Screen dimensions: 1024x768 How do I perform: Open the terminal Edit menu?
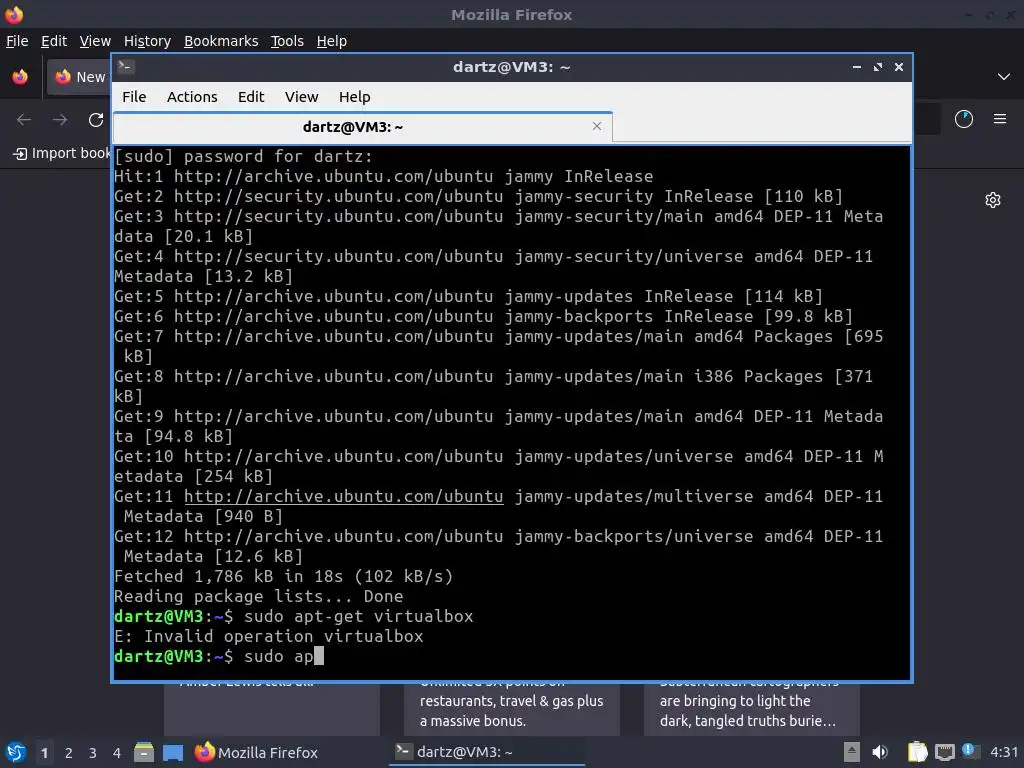coord(251,97)
